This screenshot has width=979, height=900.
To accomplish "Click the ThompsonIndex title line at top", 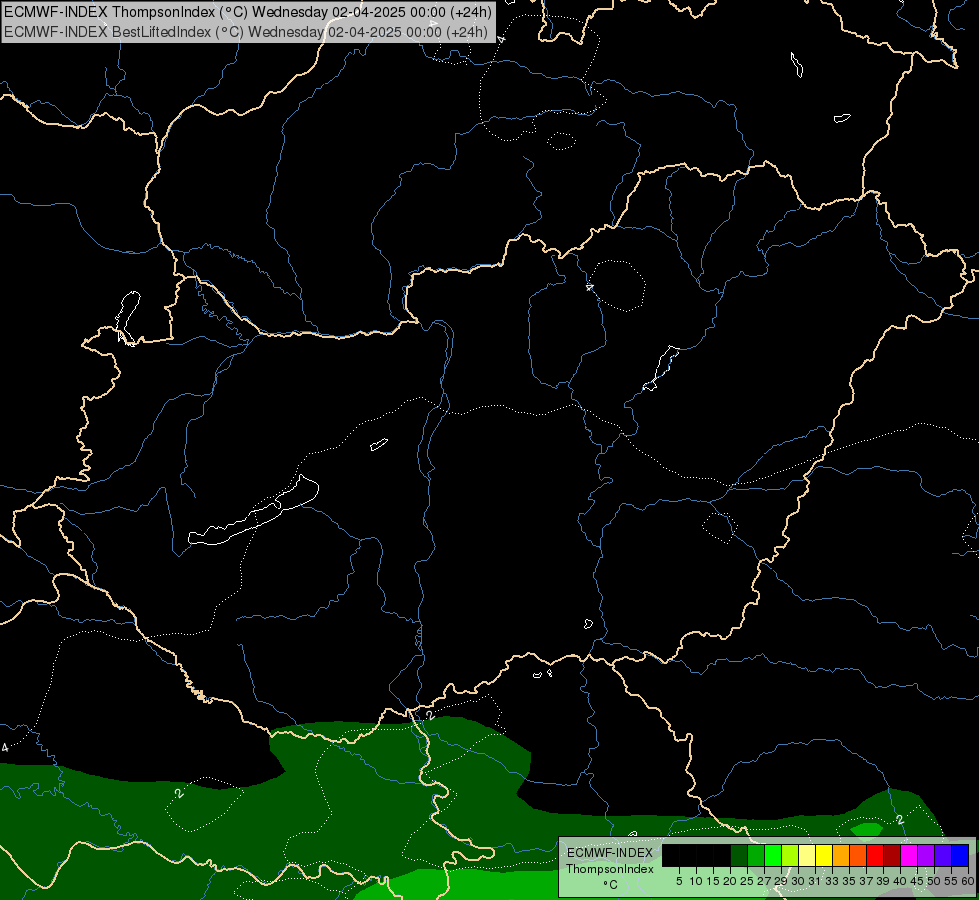I will pyautogui.click(x=248, y=12).
